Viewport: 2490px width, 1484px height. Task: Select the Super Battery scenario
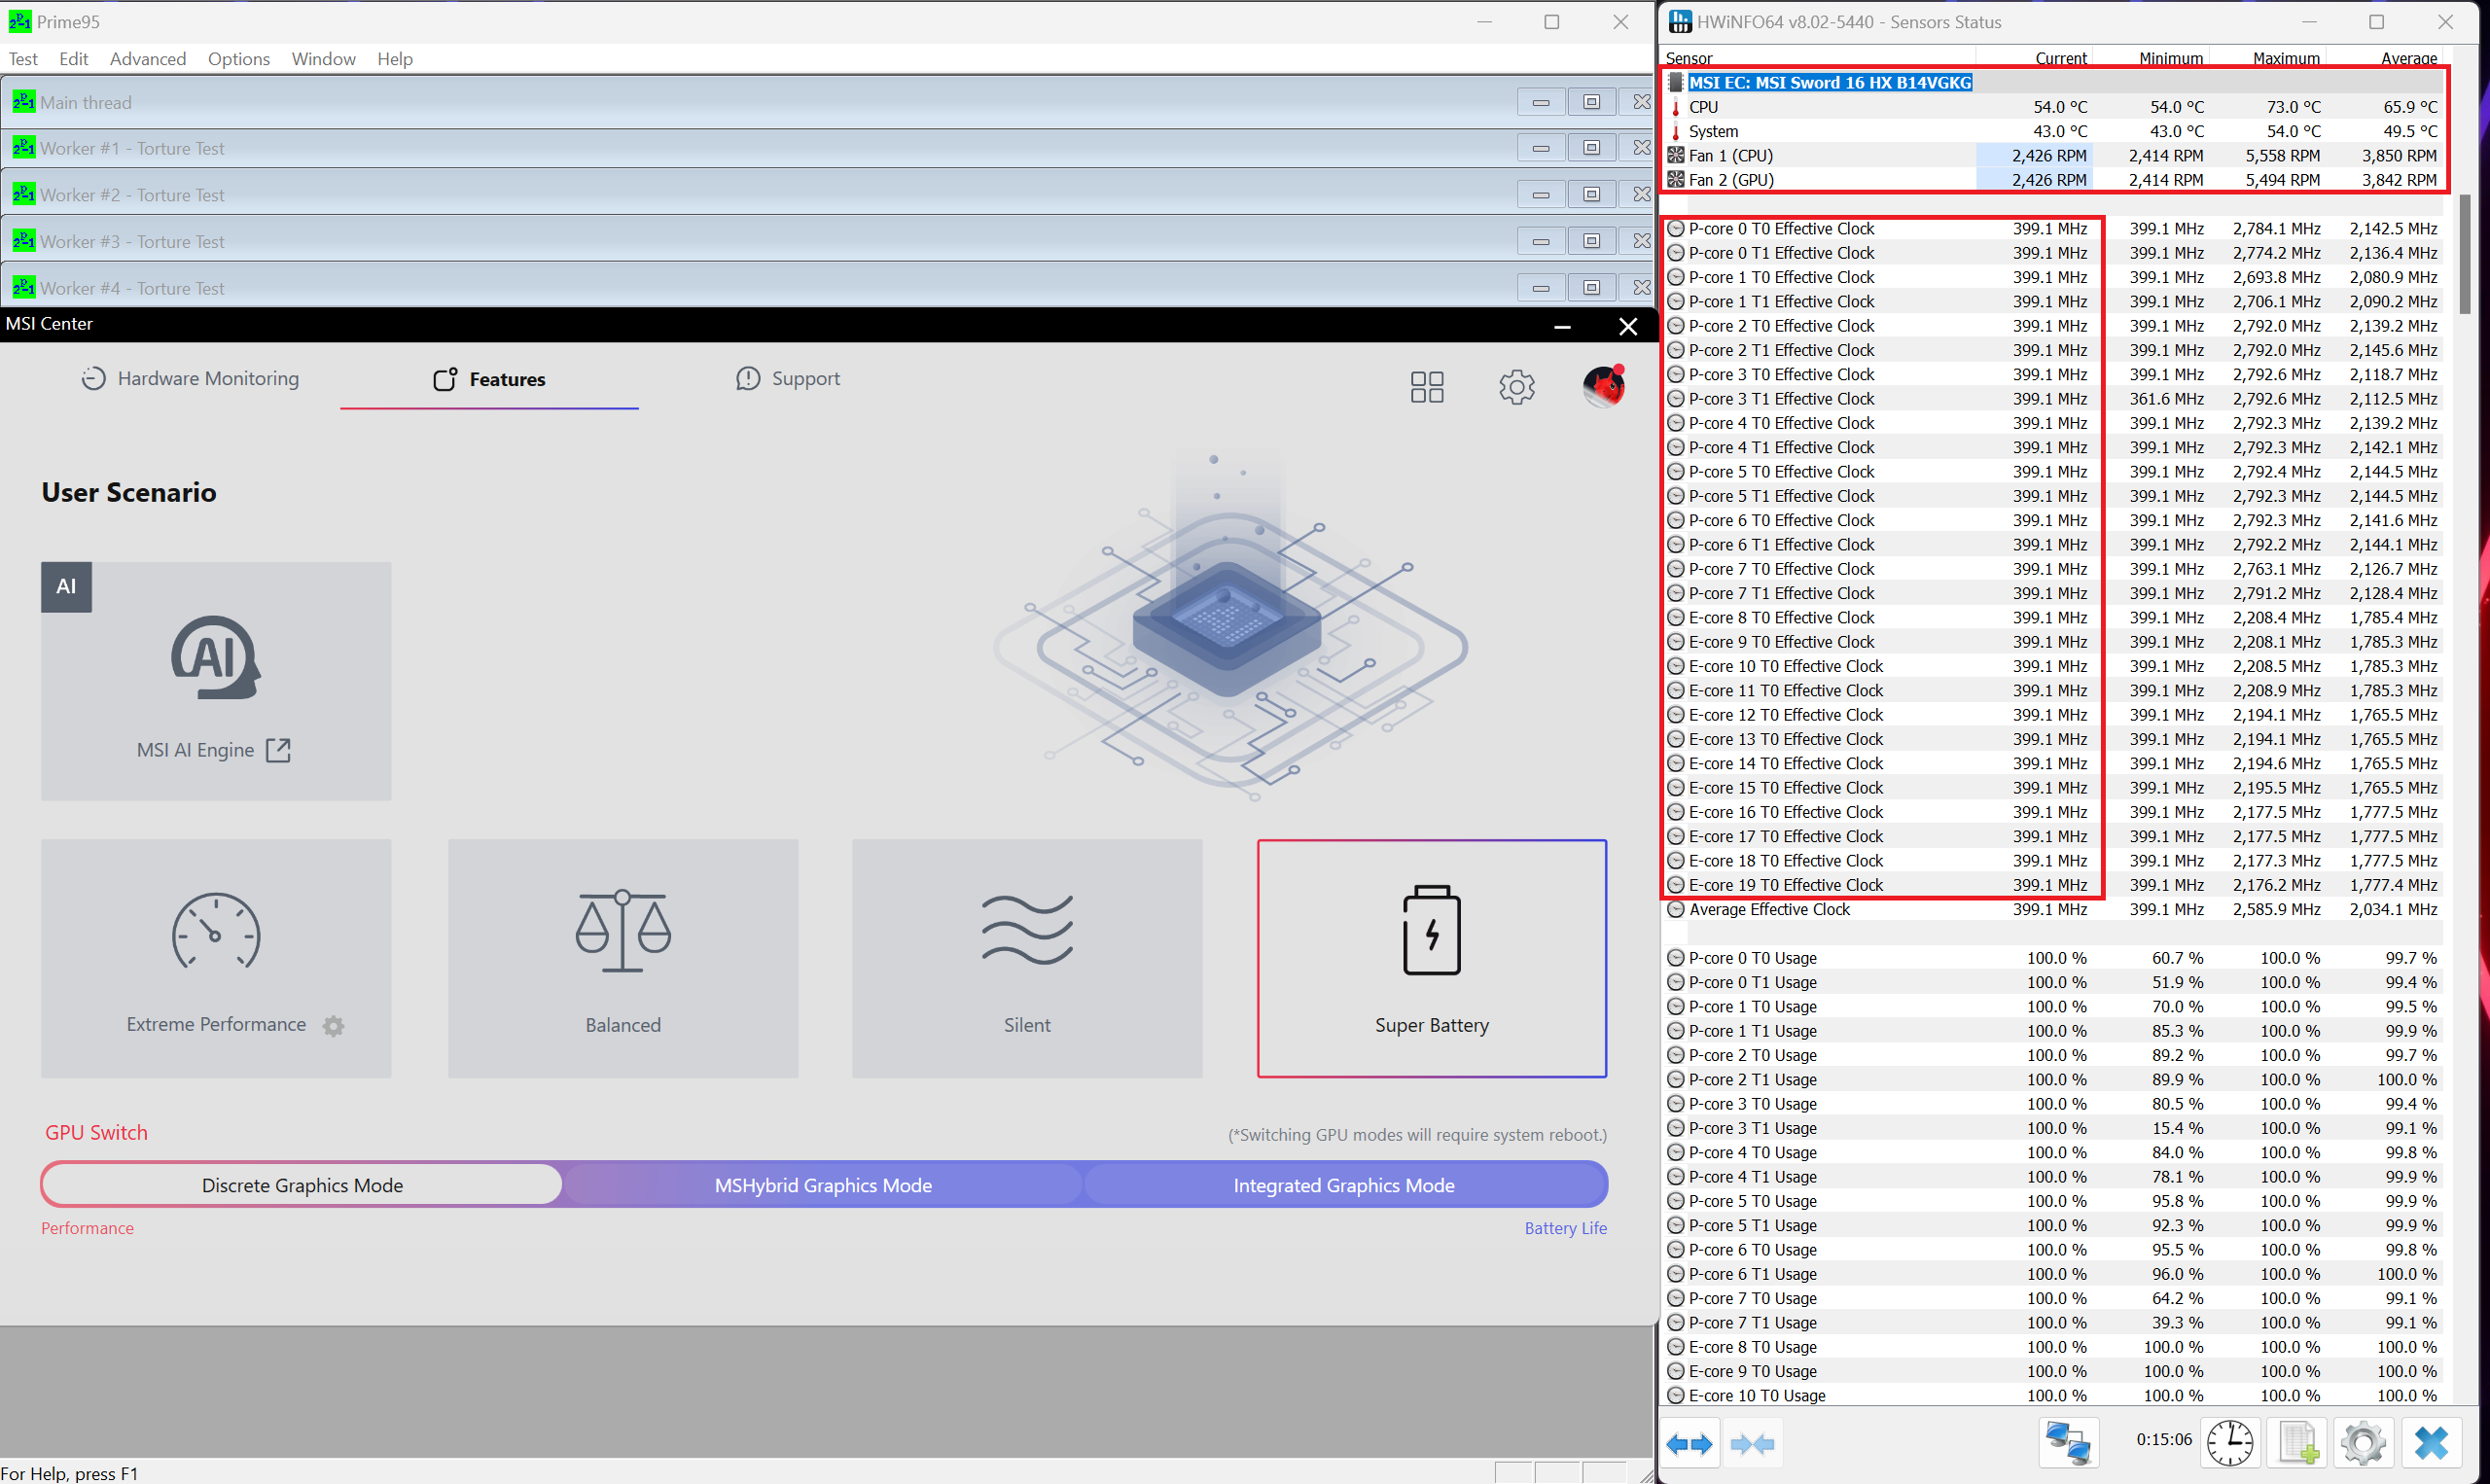[x=1432, y=958]
